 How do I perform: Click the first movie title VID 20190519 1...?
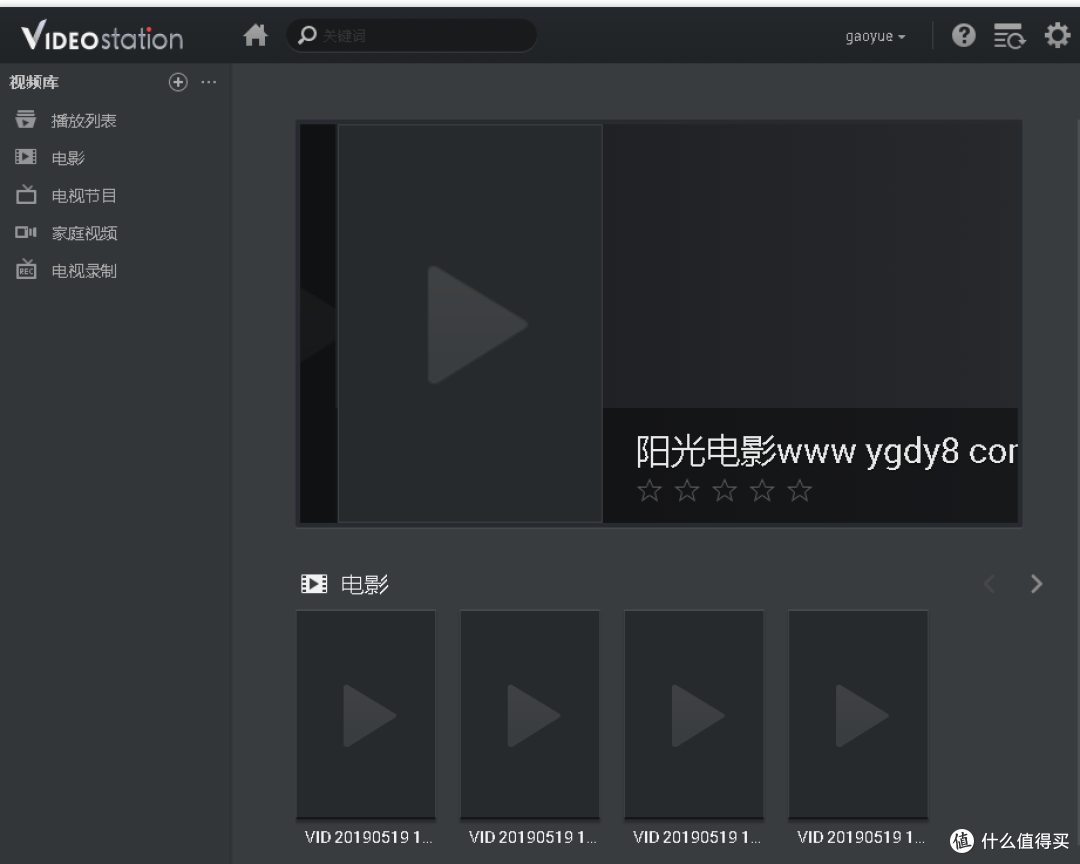point(368,837)
